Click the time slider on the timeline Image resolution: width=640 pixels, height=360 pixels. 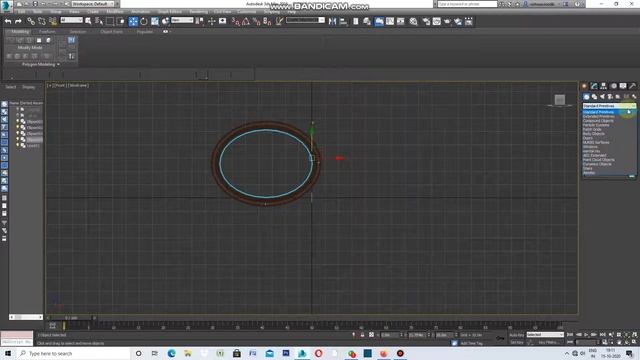71,318
